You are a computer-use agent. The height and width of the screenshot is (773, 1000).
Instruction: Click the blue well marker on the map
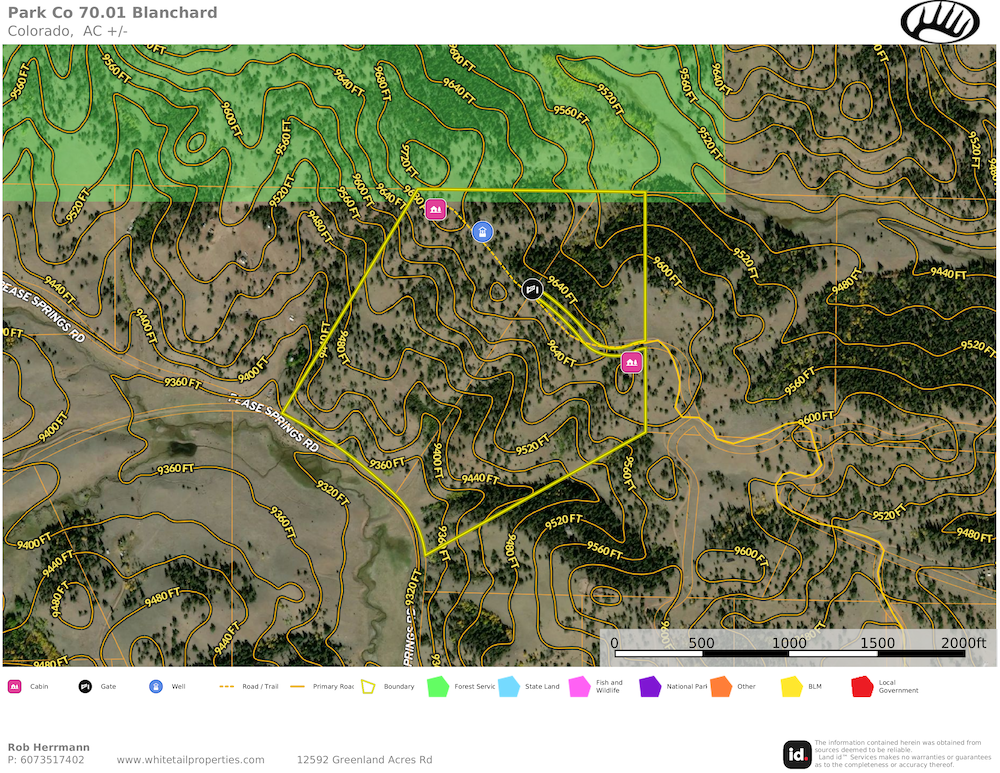pyautogui.click(x=482, y=232)
